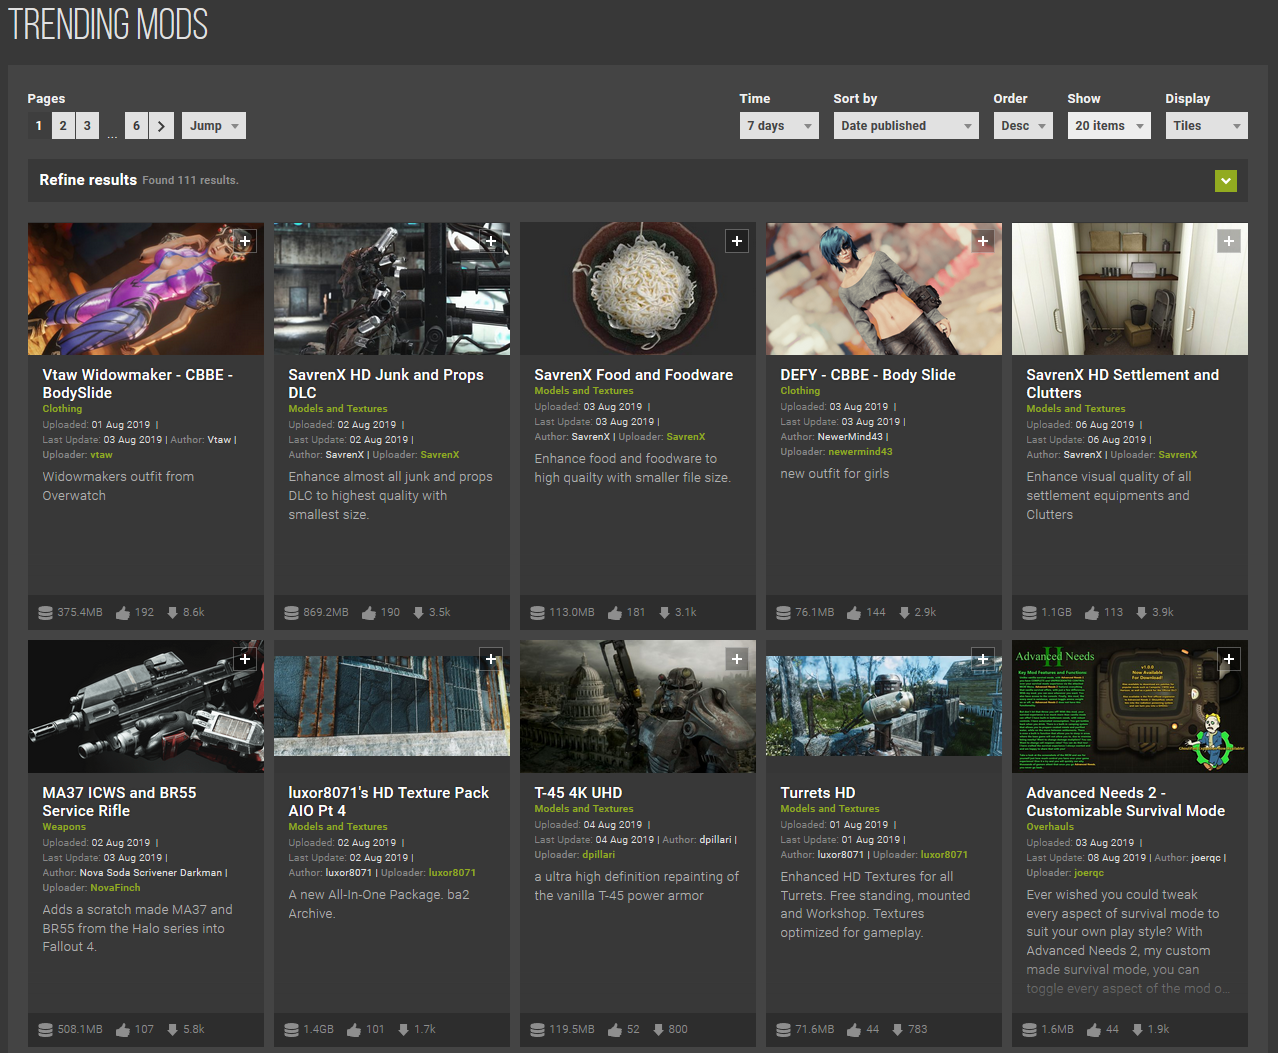This screenshot has width=1278, height=1053.
Task: Open the Display Tiles dropdown
Action: click(1206, 125)
